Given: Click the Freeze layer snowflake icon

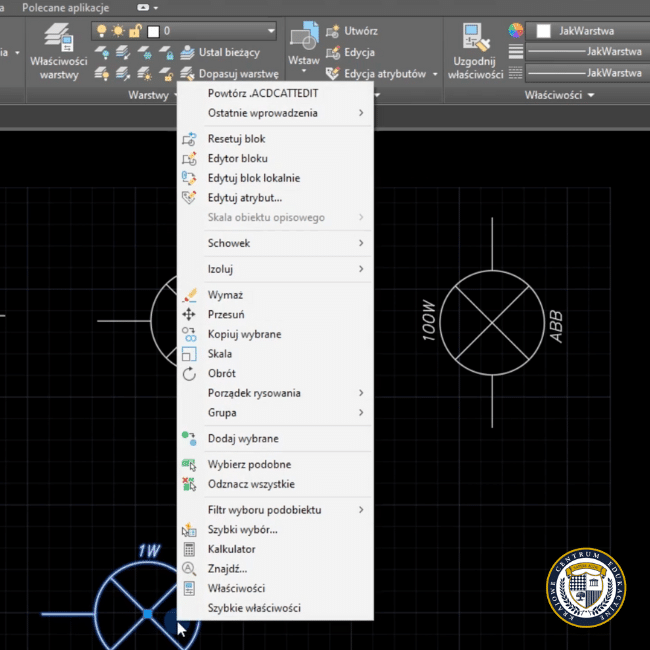Looking at the screenshot, I should tap(144, 53).
